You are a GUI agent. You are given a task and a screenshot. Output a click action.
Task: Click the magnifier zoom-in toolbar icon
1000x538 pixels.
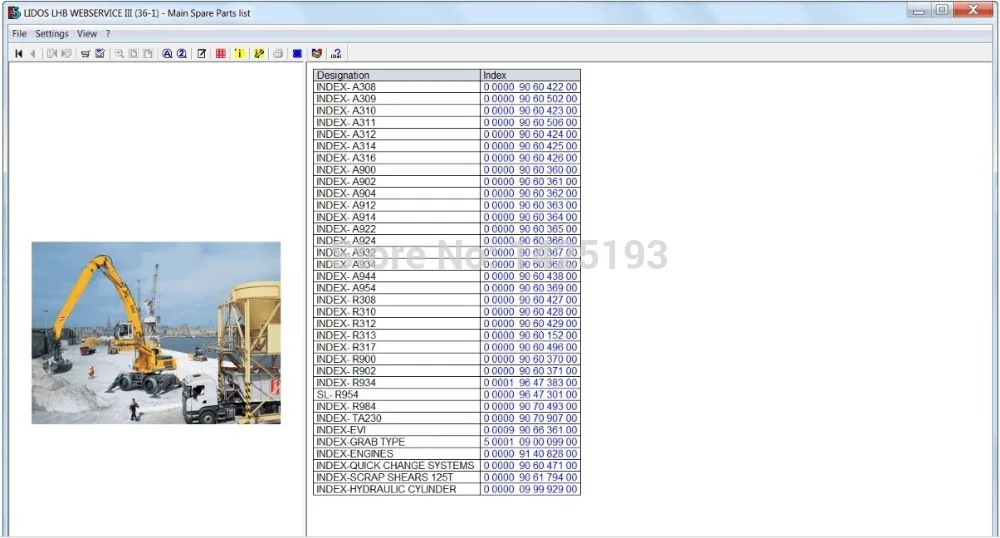click(119, 54)
